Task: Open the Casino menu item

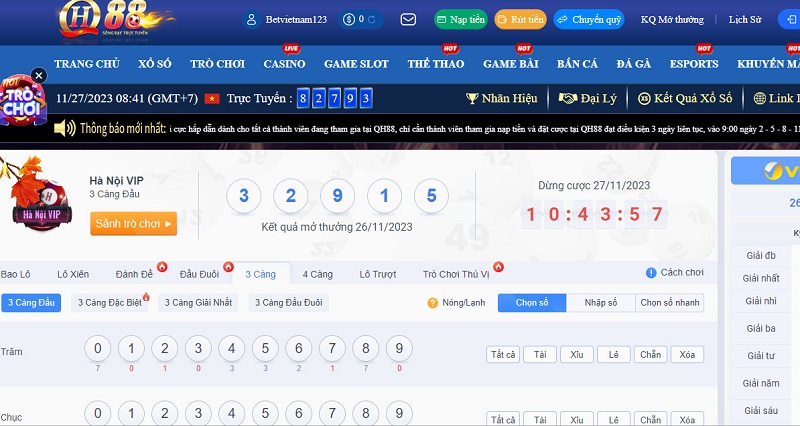Action: 284,64
